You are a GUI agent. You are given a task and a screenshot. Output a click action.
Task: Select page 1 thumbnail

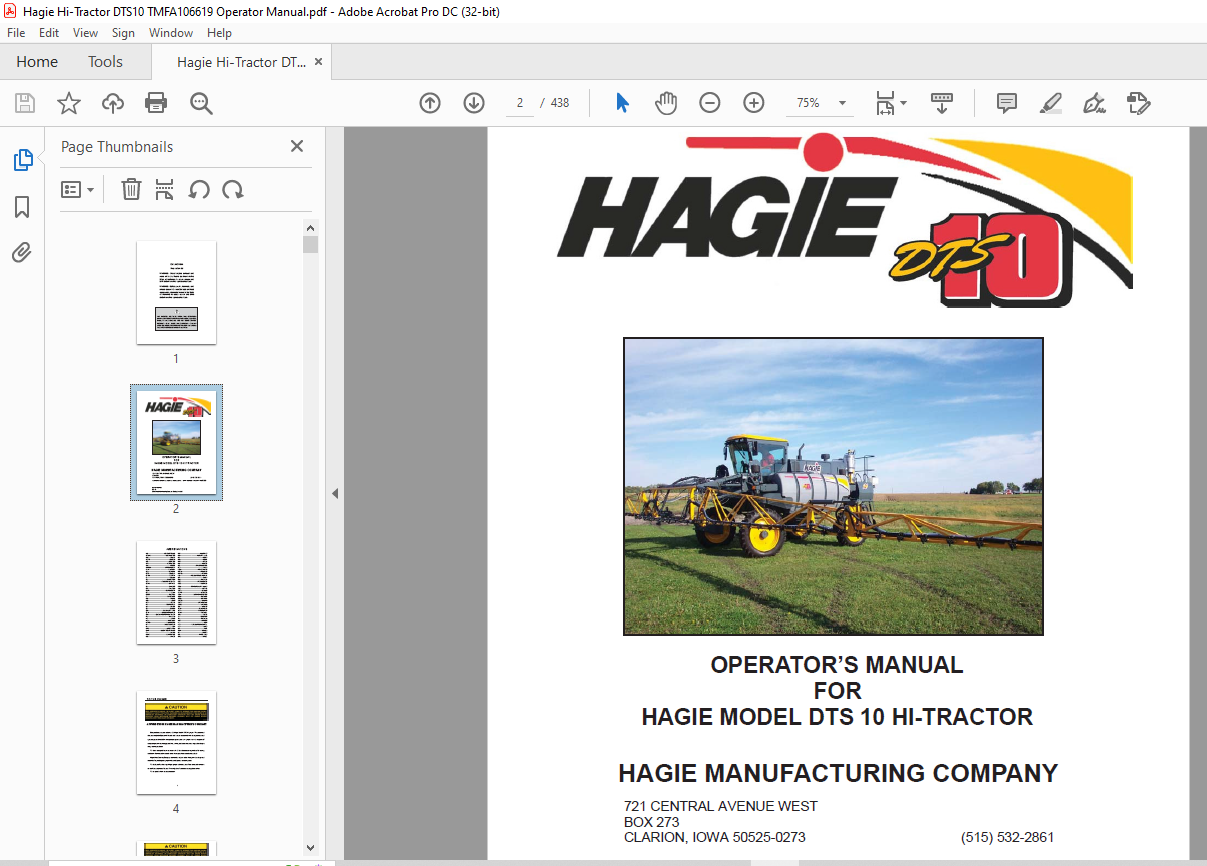(x=176, y=292)
